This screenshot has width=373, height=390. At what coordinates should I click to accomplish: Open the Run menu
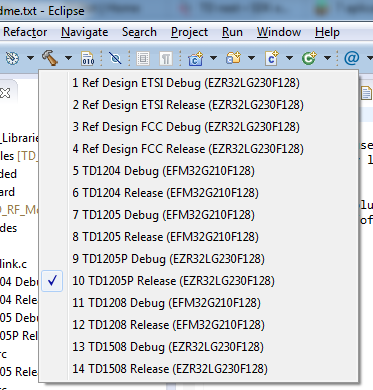pyautogui.click(x=232, y=32)
